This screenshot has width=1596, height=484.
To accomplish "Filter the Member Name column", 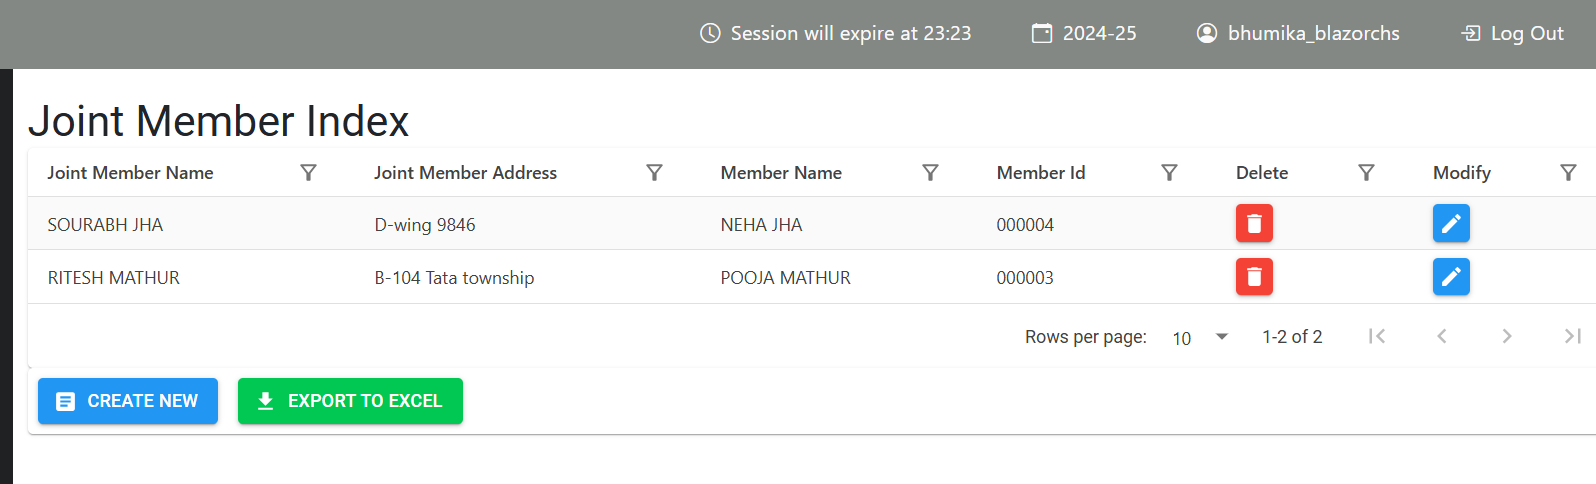I will [x=930, y=173].
